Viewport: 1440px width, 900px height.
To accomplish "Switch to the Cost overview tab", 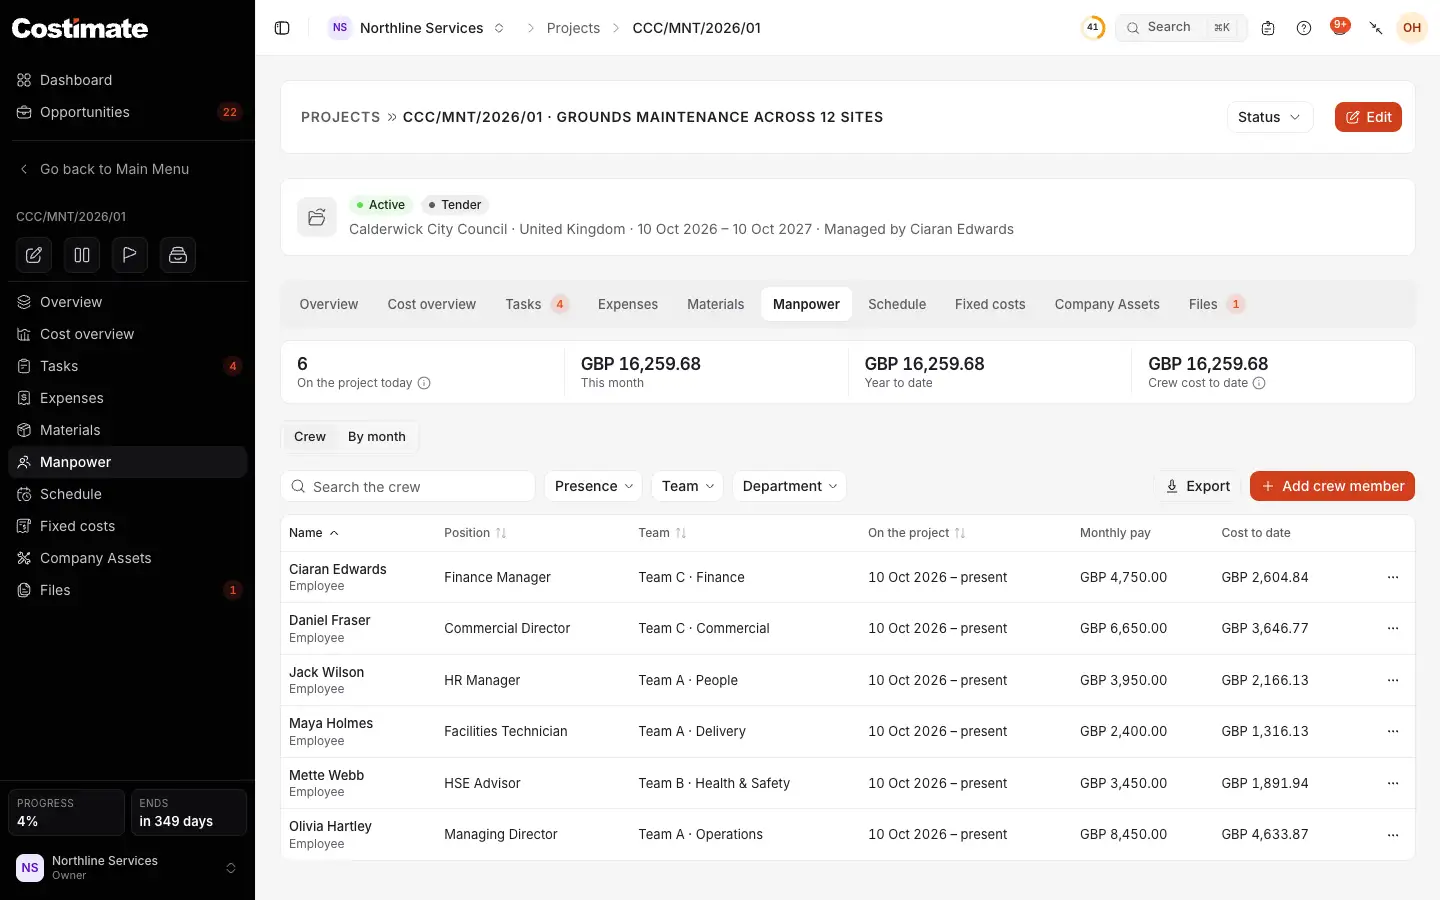I will pyautogui.click(x=432, y=304).
